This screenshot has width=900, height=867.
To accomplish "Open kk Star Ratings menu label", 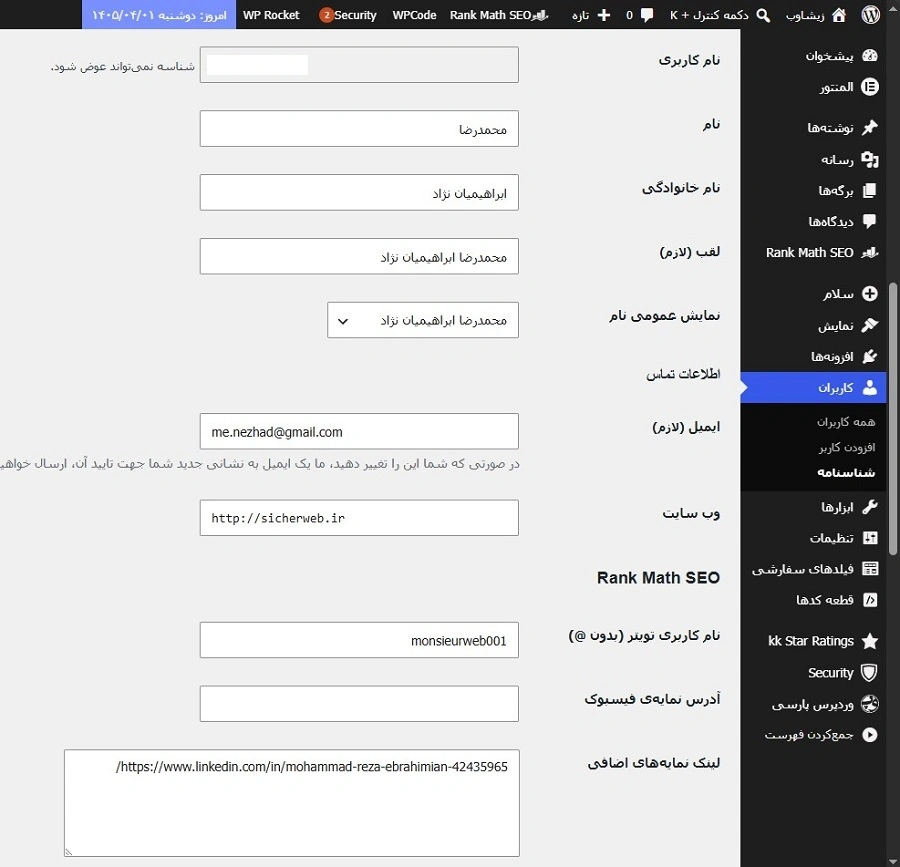I will pyautogui.click(x=810, y=641).
